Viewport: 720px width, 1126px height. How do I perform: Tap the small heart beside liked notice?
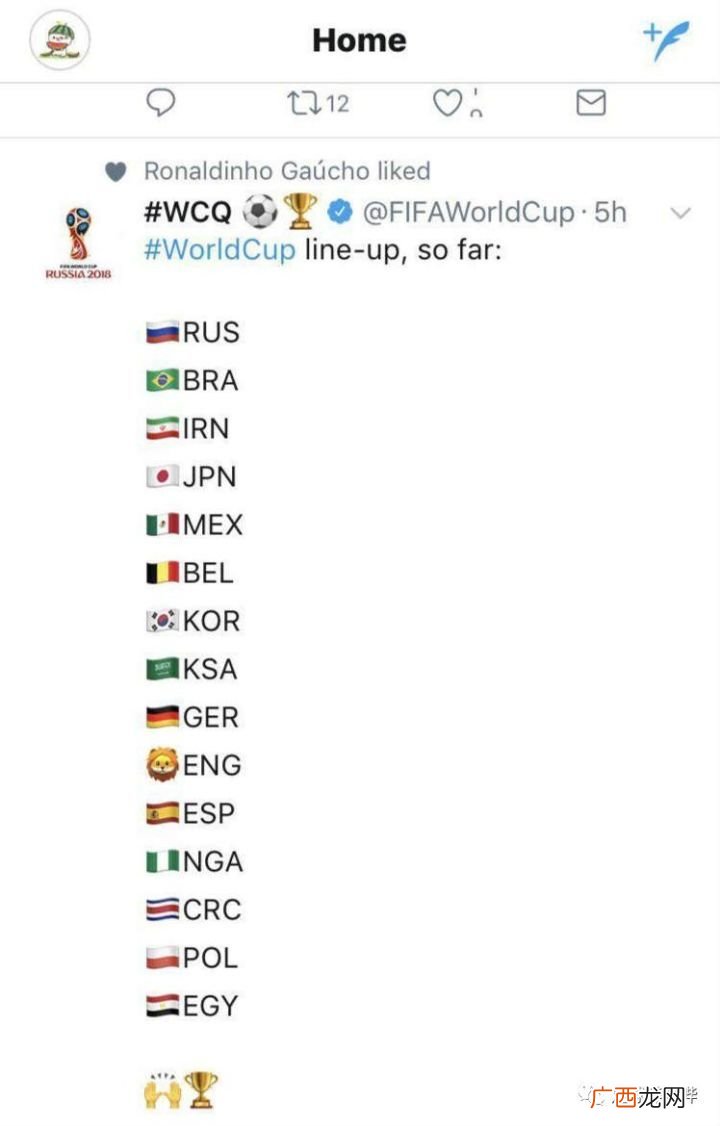(x=116, y=172)
